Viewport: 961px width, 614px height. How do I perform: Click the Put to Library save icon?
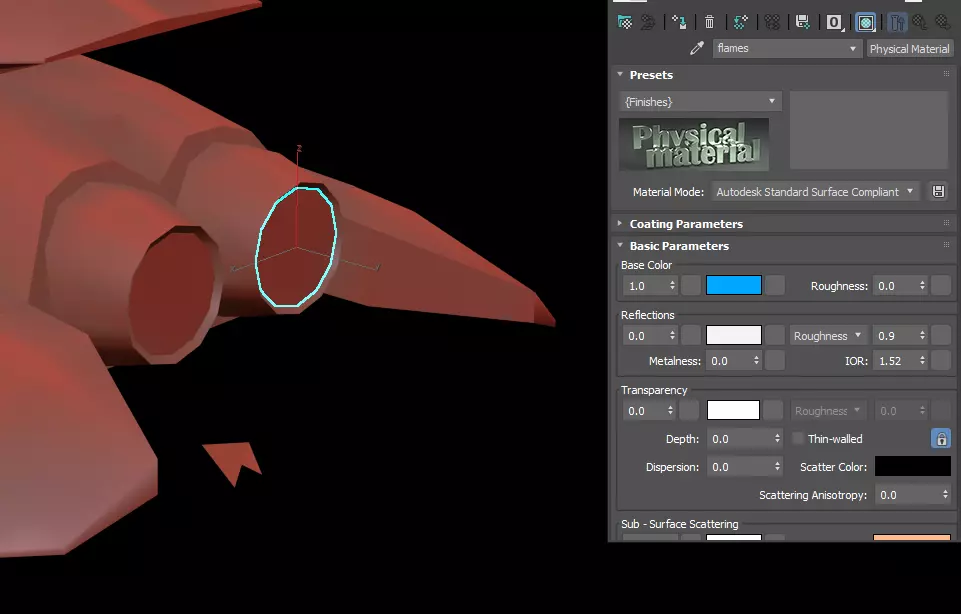(x=802, y=22)
